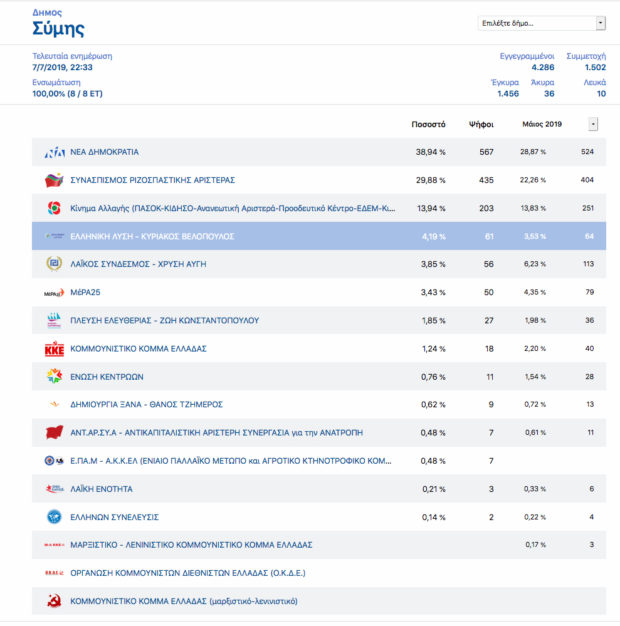The width and height of the screenshot is (620, 626).
Task: Click Νέα Δημοκρατία vote count 567
Action: click(x=487, y=152)
